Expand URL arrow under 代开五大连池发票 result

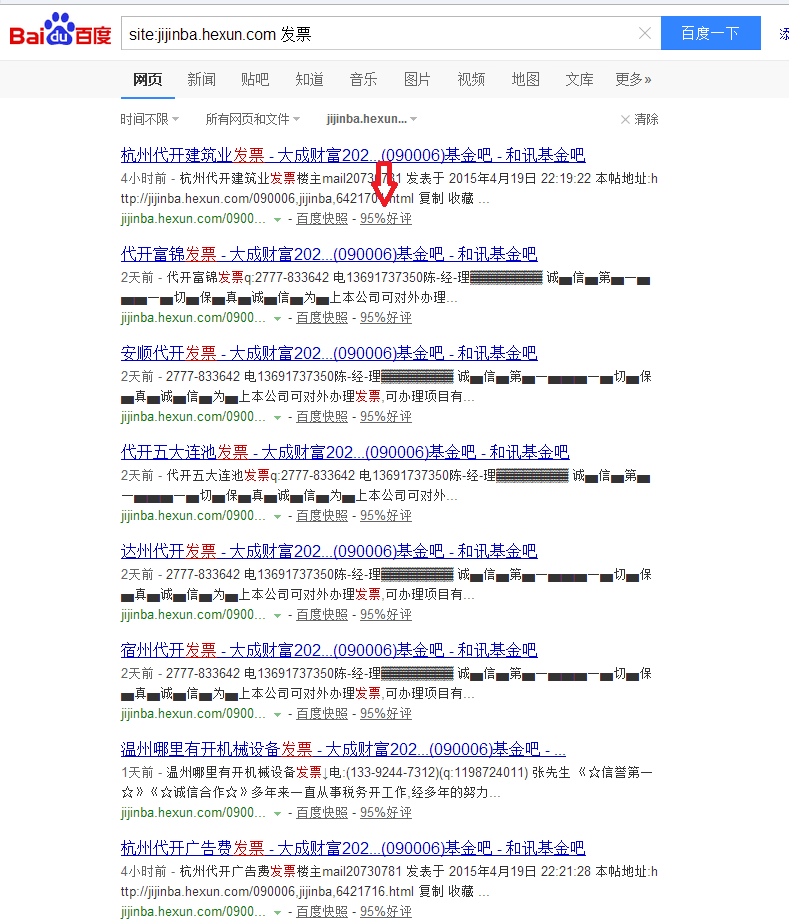coord(277,517)
